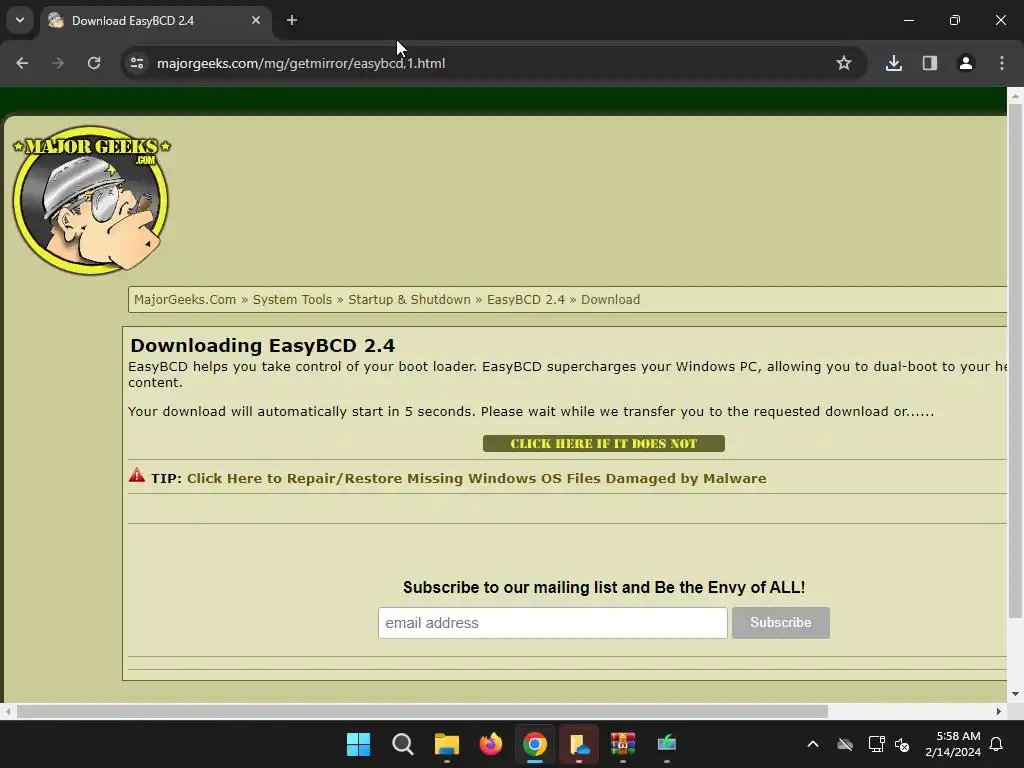Open Chrome downloads icon
The image size is (1024, 768).
point(894,63)
